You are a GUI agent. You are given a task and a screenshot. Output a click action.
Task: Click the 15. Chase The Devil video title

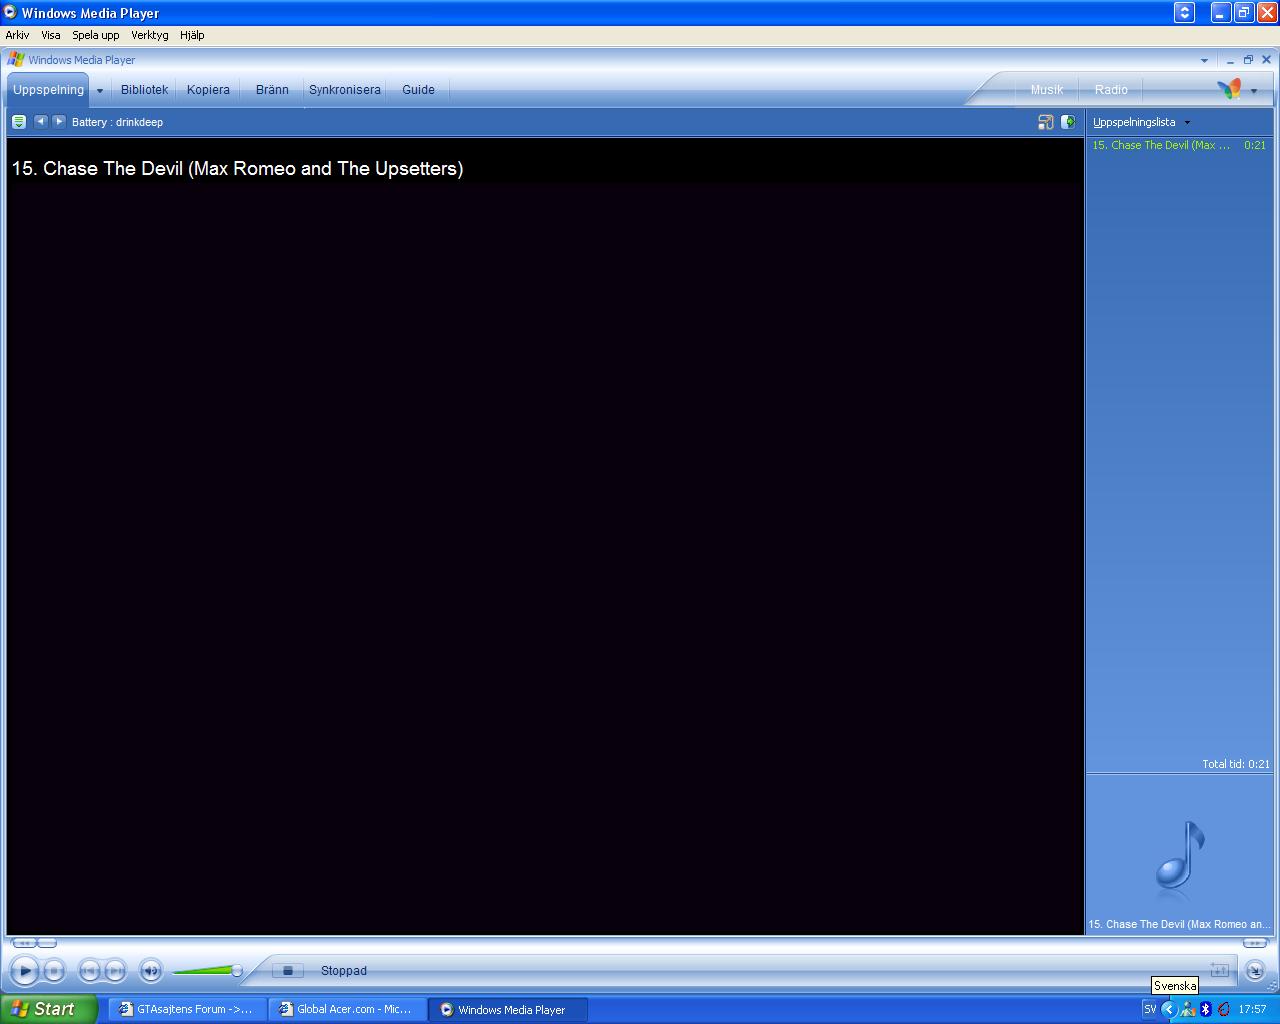pyautogui.click(x=237, y=168)
